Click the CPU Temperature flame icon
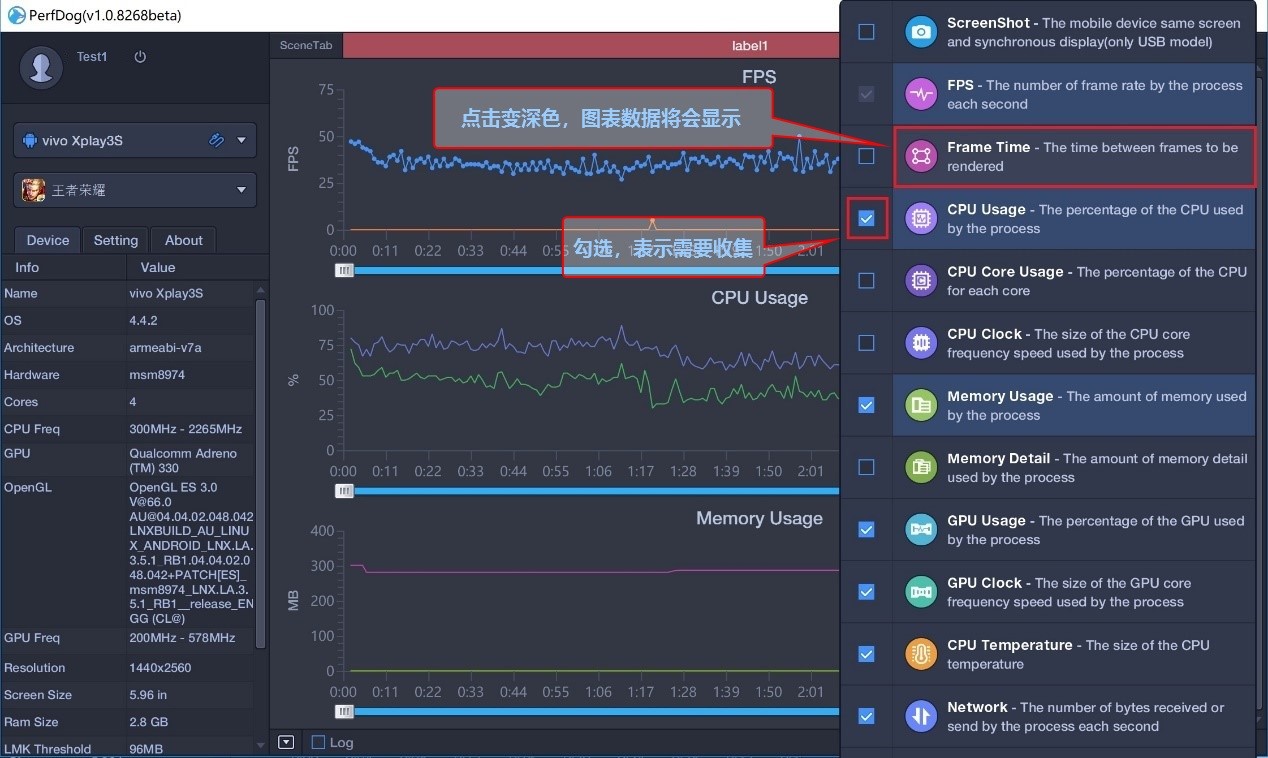The height and width of the screenshot is (758, 1268). click(x=920, y=653)
